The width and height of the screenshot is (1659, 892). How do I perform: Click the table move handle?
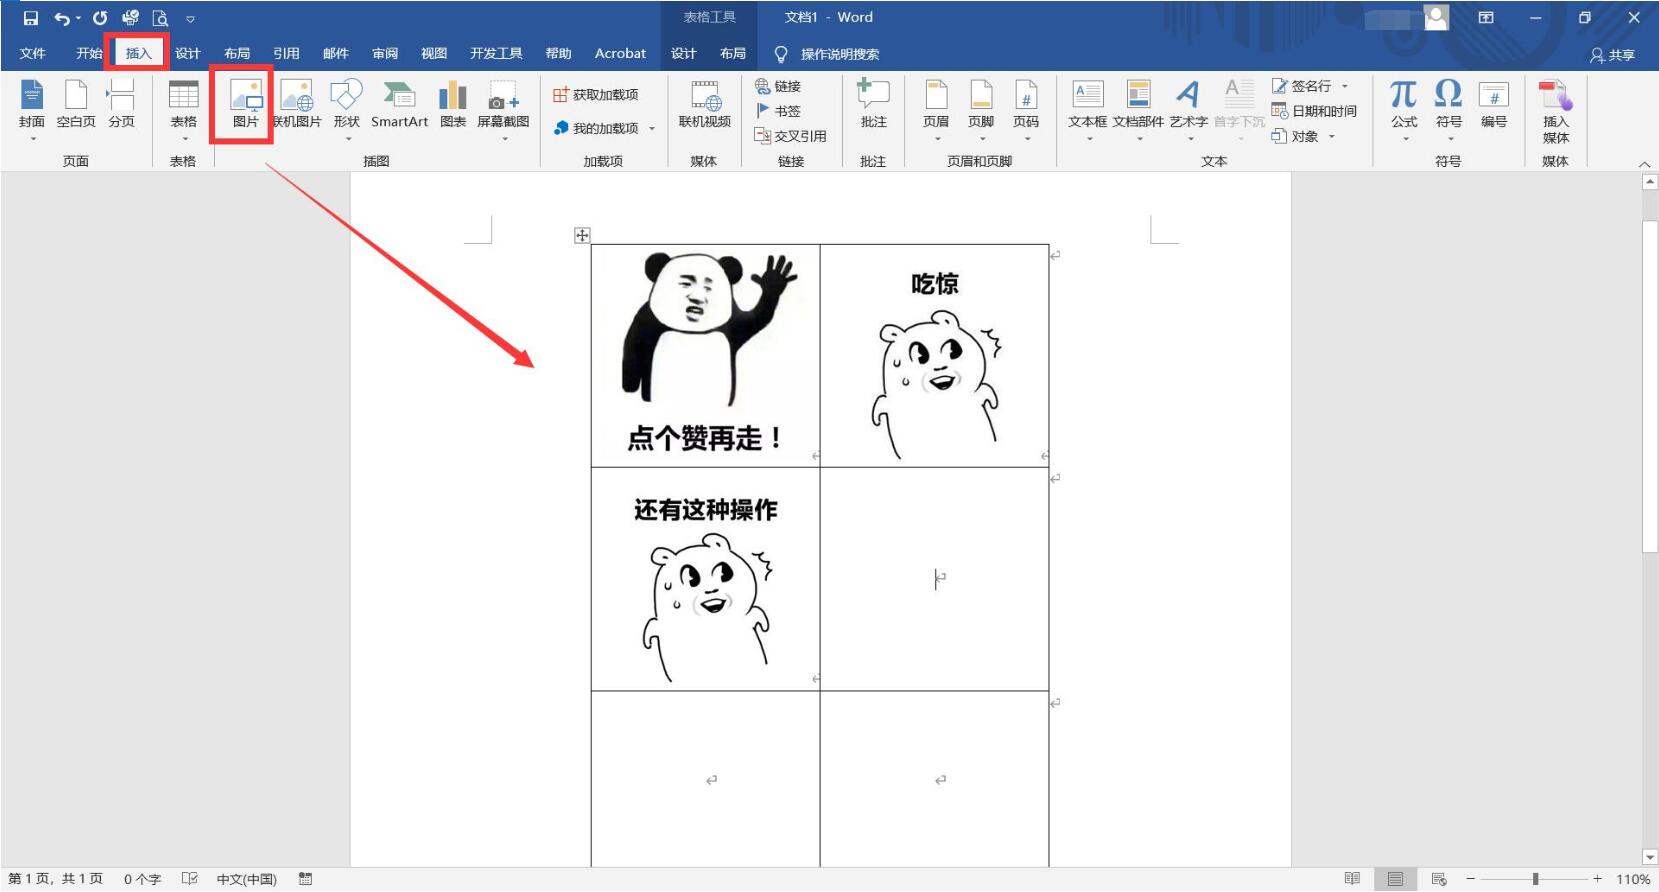(x=582, y=236)
